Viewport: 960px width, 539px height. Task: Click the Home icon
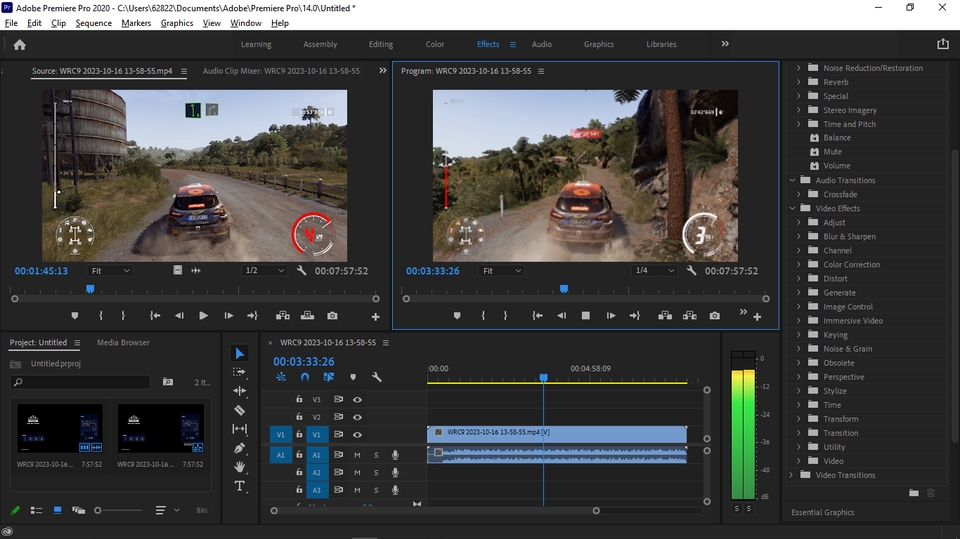[x=20, y=45]
